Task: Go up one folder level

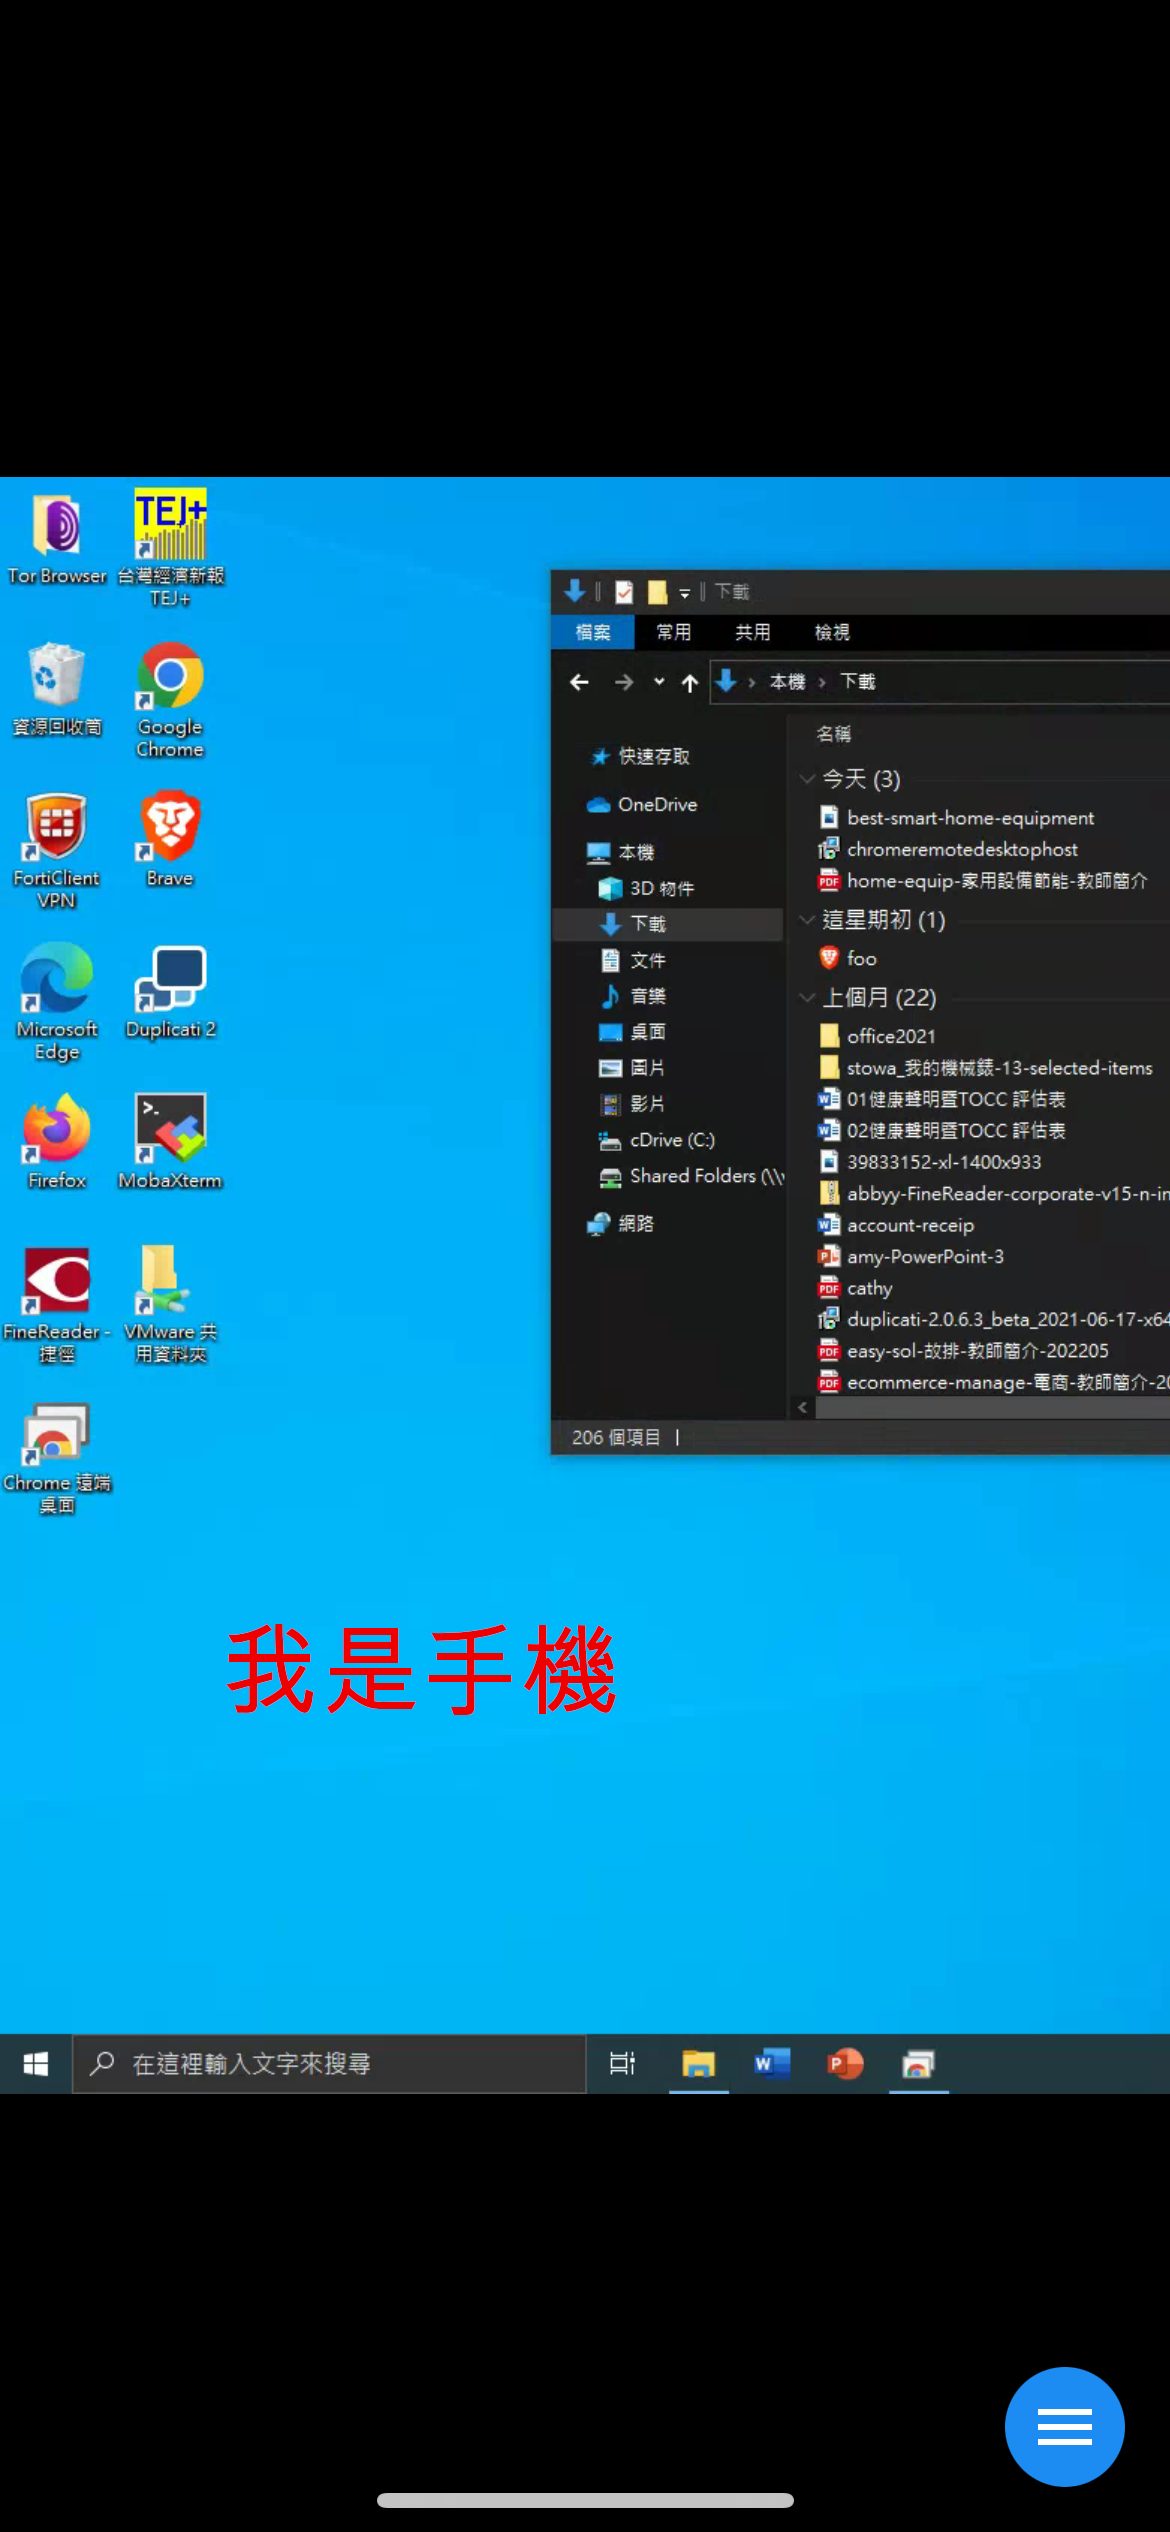Action: (x=690, y=682)
